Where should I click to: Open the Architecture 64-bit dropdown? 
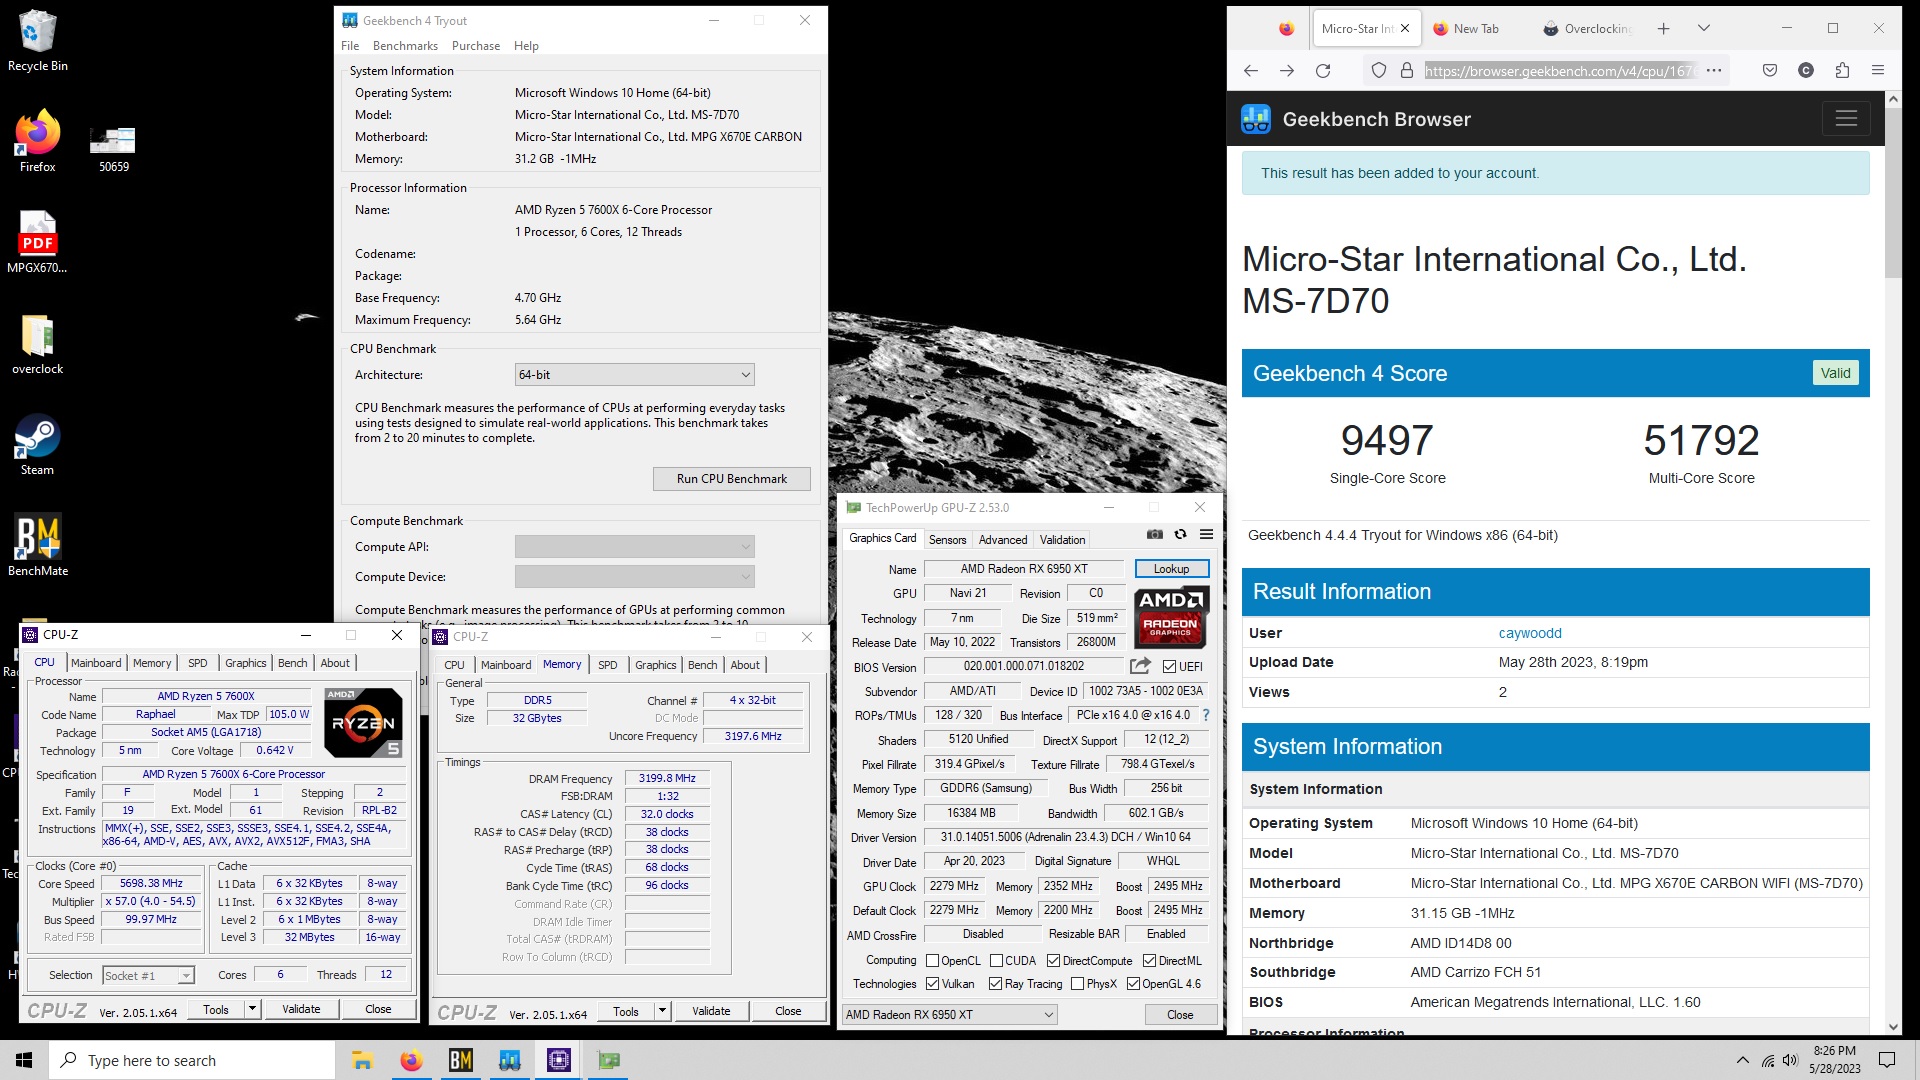634,375
